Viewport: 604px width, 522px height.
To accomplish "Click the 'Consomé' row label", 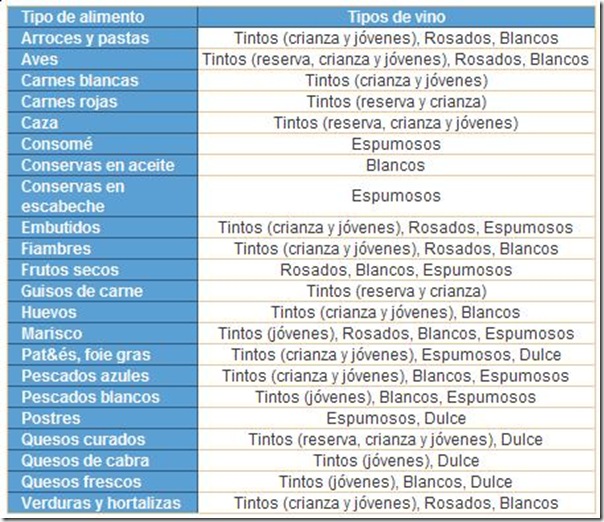I will pos(56,143).
